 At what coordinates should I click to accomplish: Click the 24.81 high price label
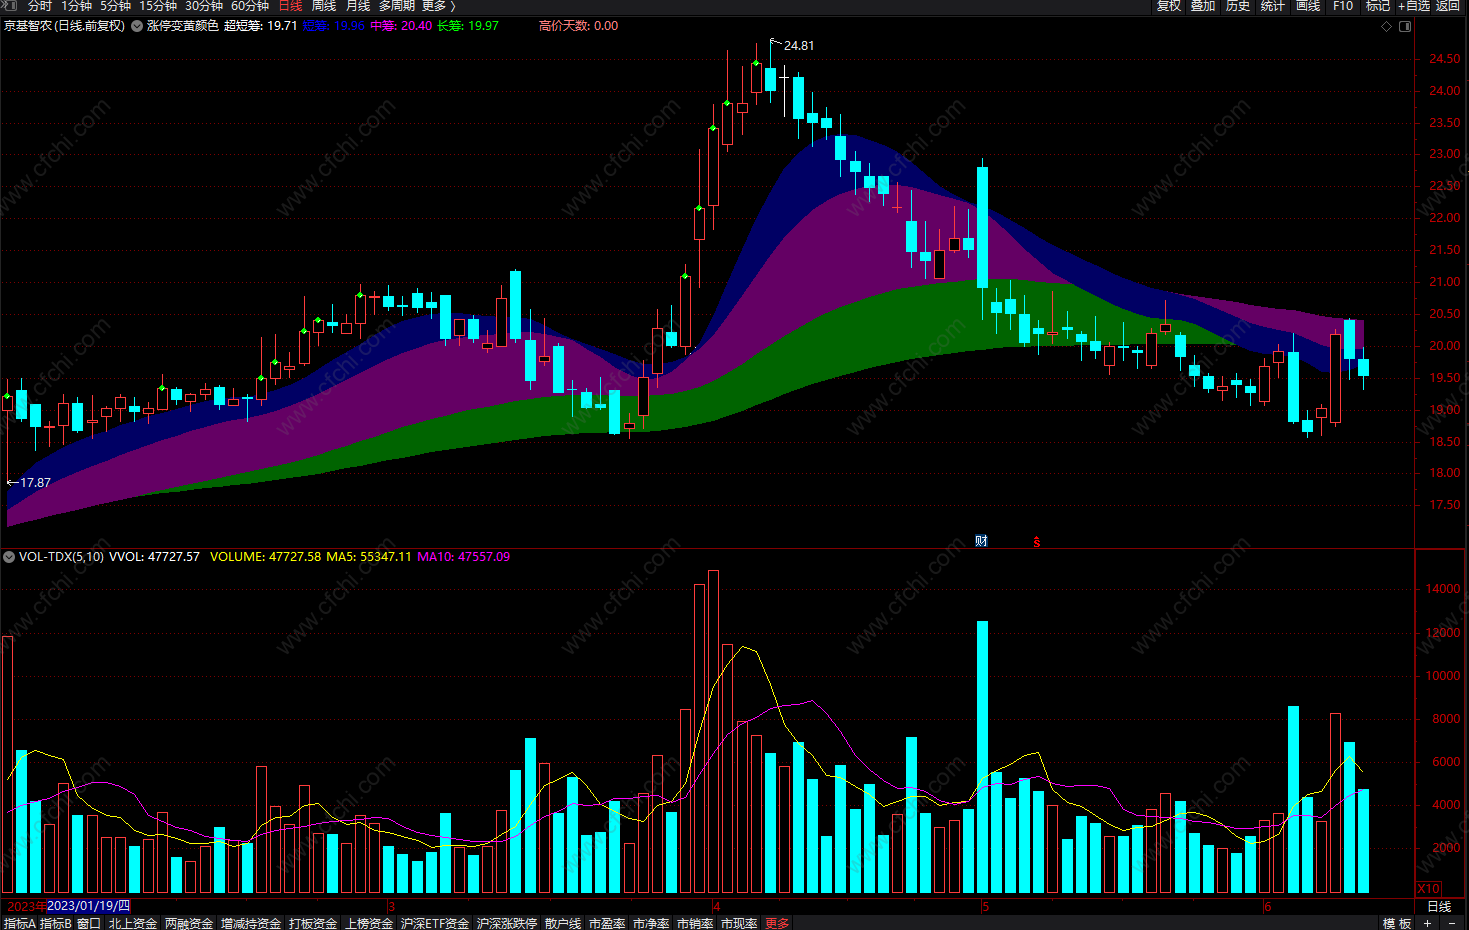pyautogui.click(x=799, y=46)
